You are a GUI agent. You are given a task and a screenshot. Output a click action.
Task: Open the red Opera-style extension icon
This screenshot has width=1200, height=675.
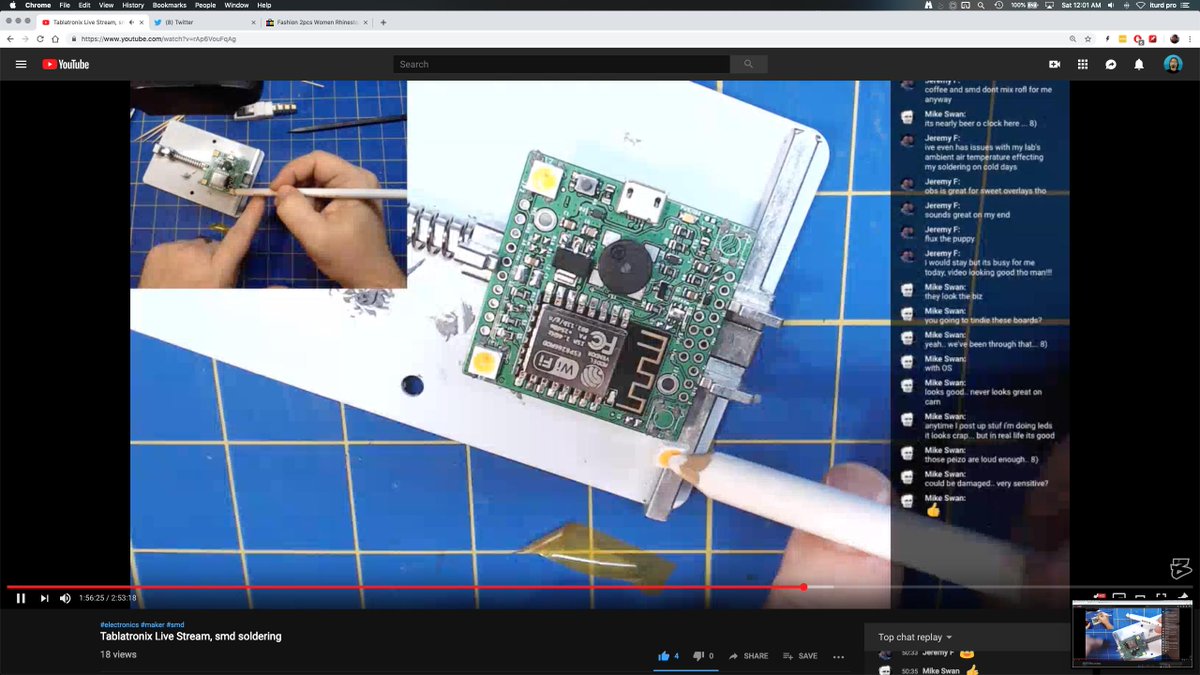tap(1138, 39)
